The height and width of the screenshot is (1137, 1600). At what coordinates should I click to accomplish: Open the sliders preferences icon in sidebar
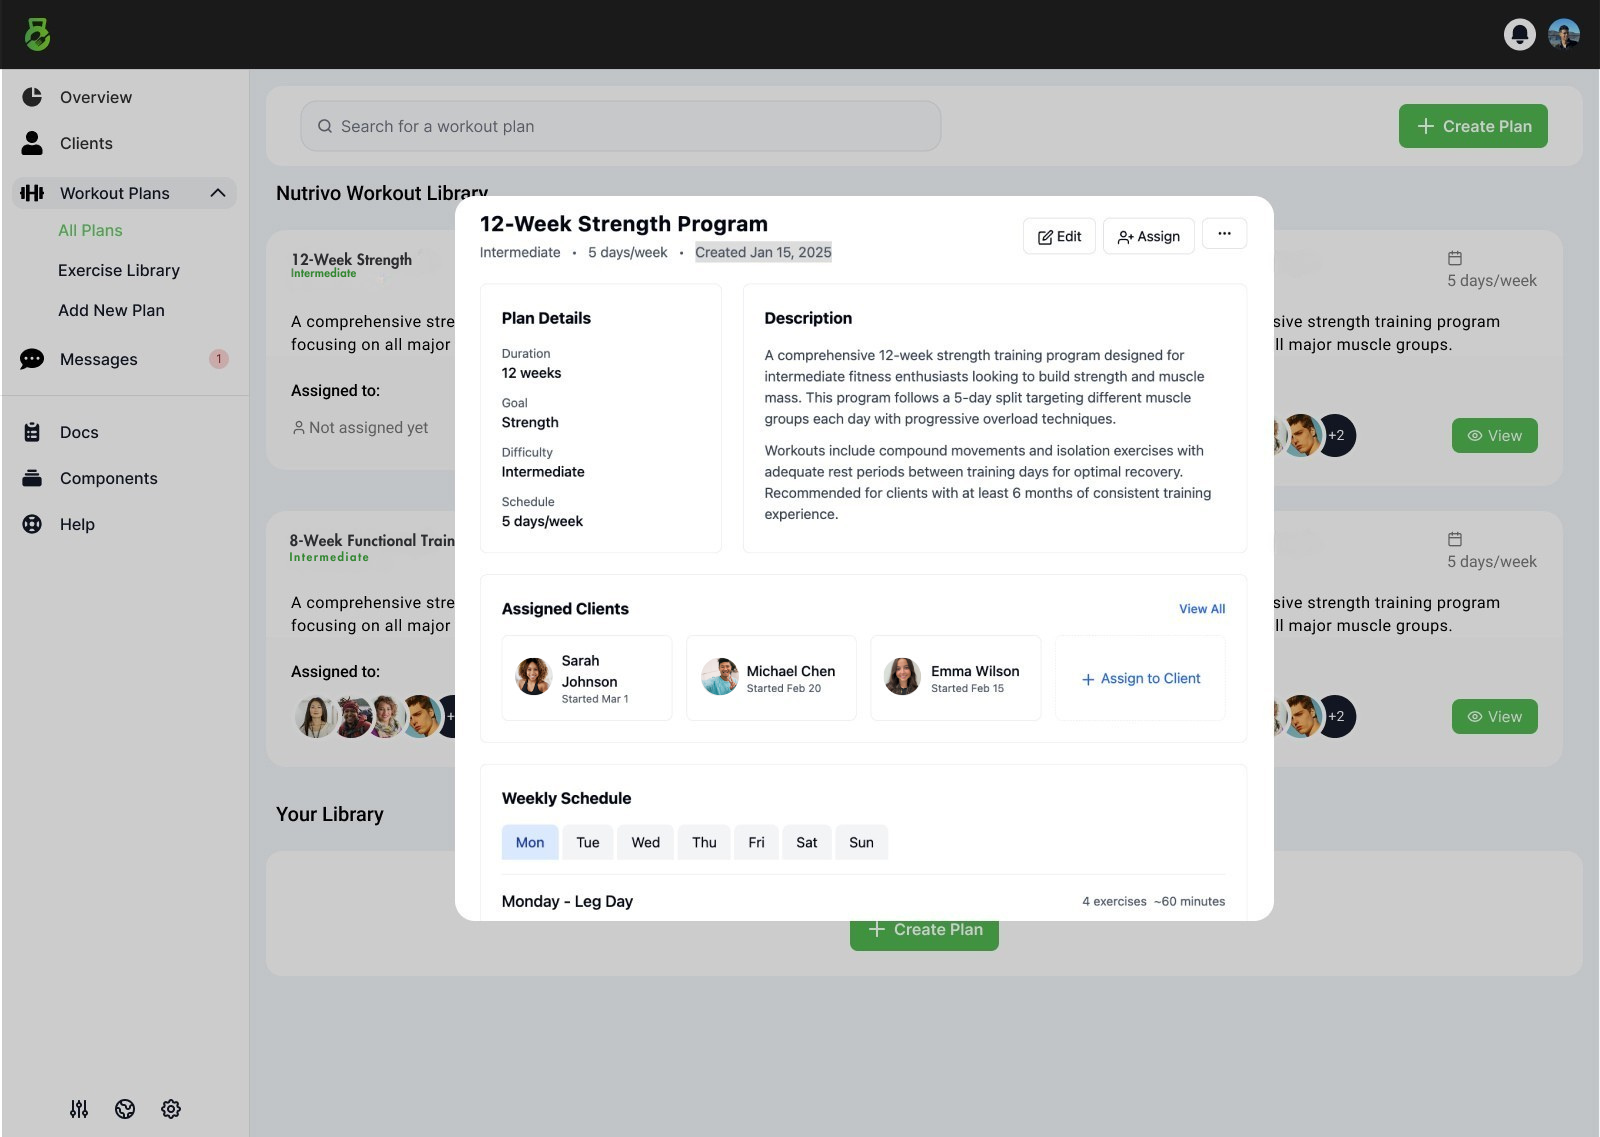coord(79,1108)
